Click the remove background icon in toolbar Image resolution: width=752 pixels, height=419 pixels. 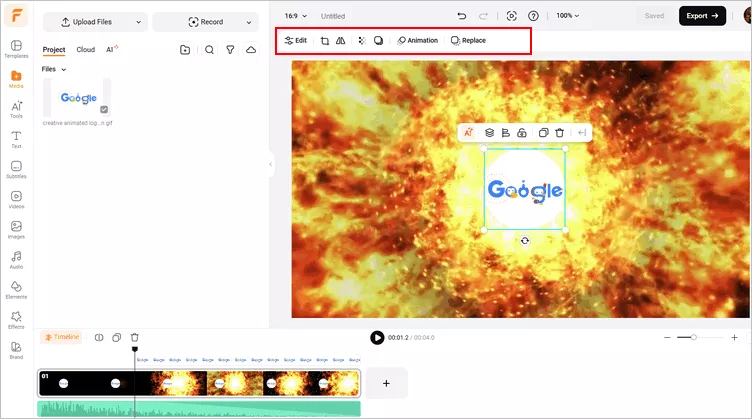click(362, 41)
